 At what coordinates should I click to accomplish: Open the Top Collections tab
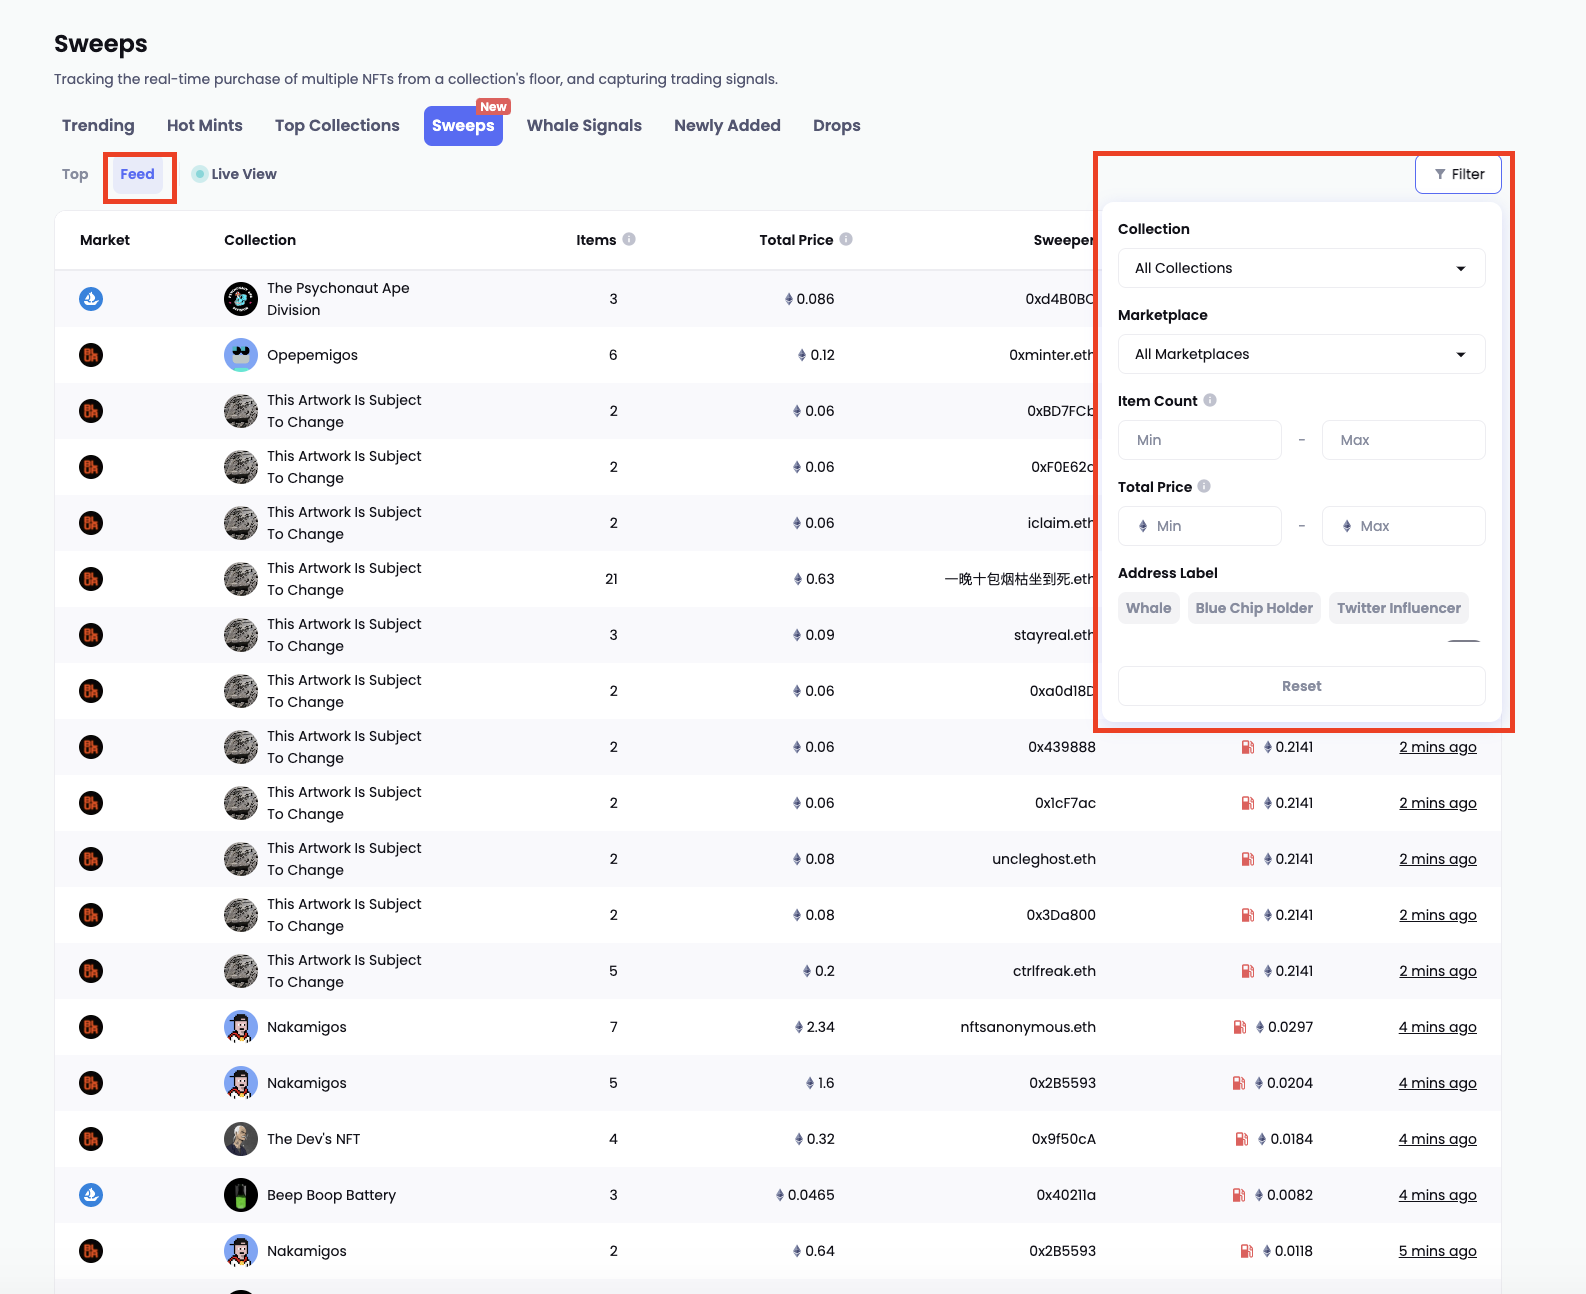coord(337,126)
